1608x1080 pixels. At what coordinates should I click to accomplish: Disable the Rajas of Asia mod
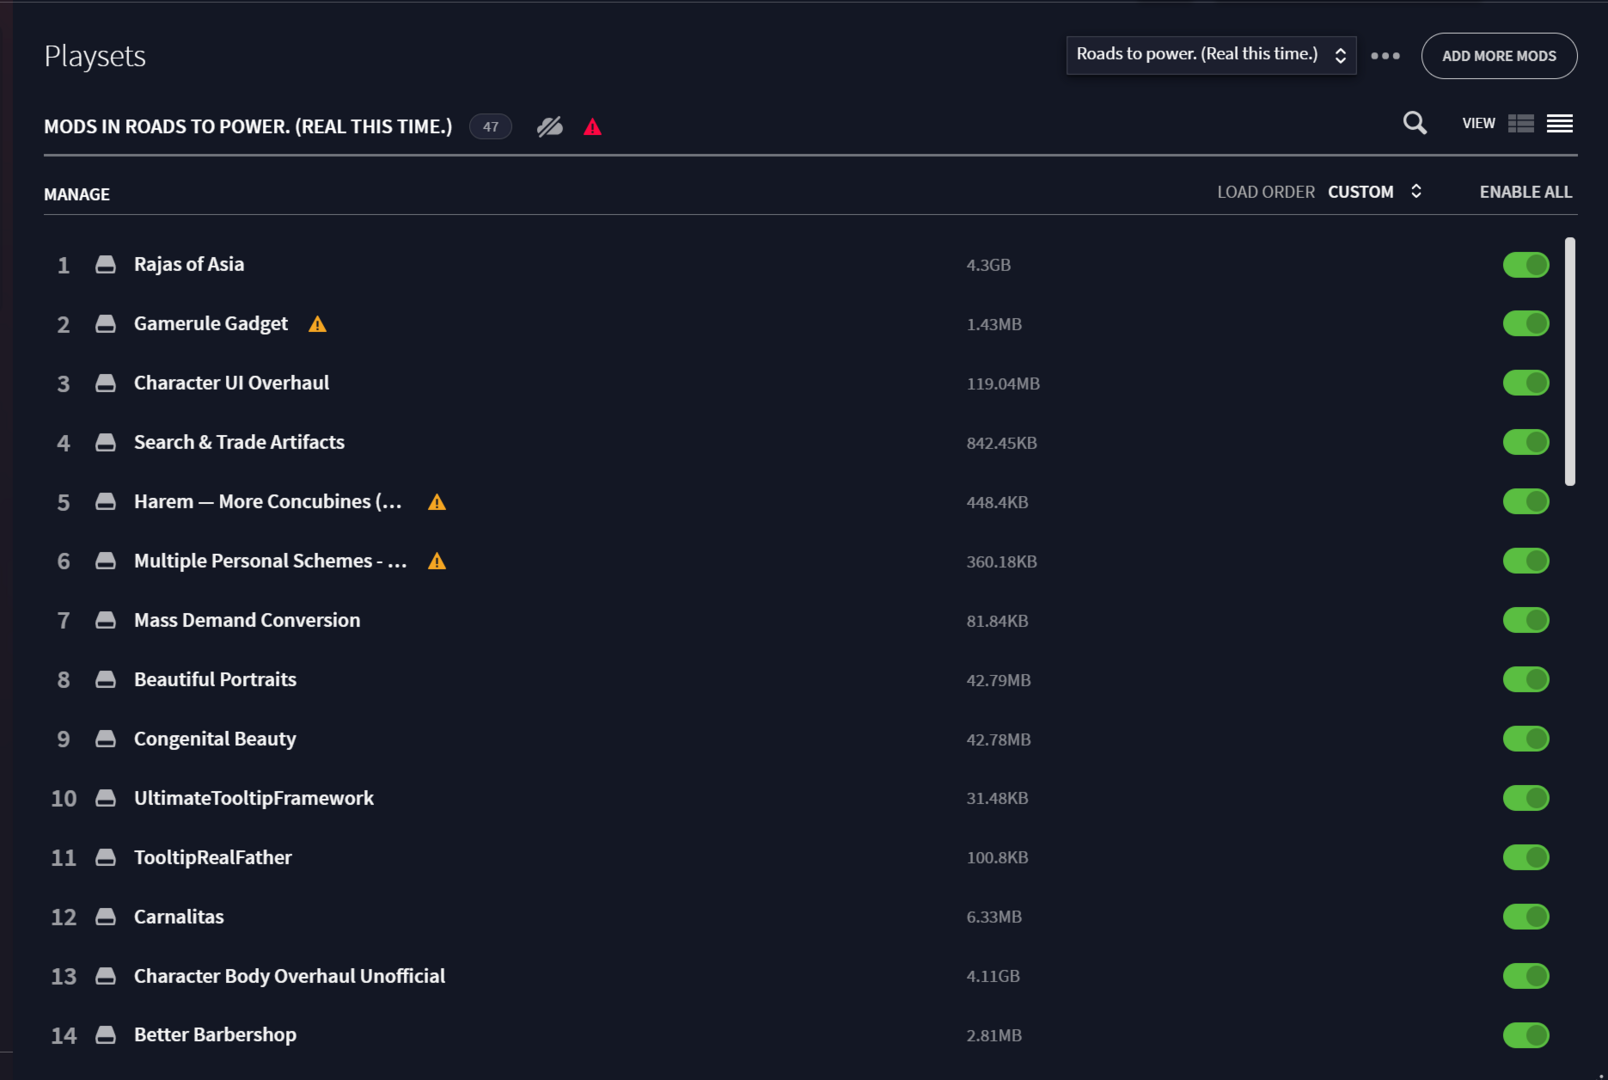point(1525,264)
